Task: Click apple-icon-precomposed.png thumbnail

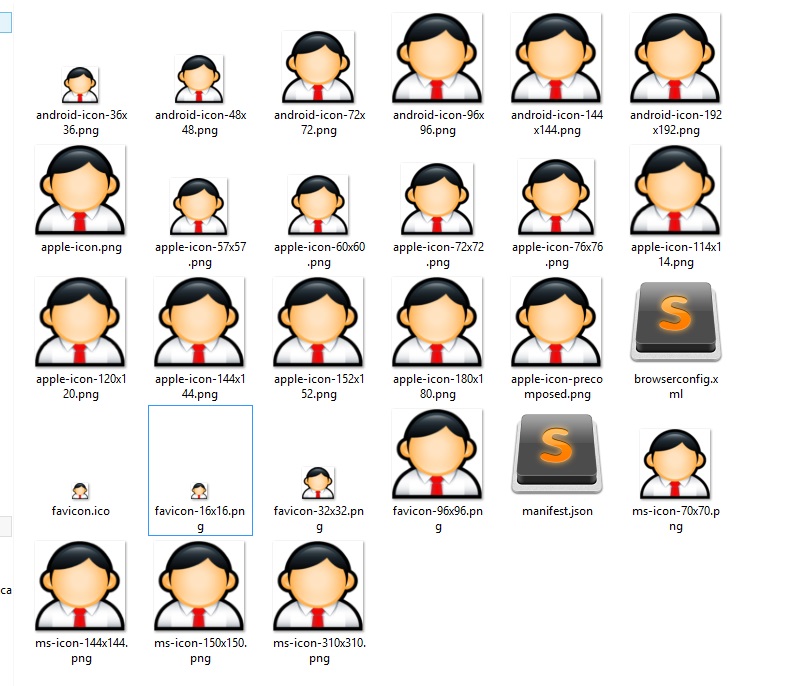Action: tap(556, 323)
